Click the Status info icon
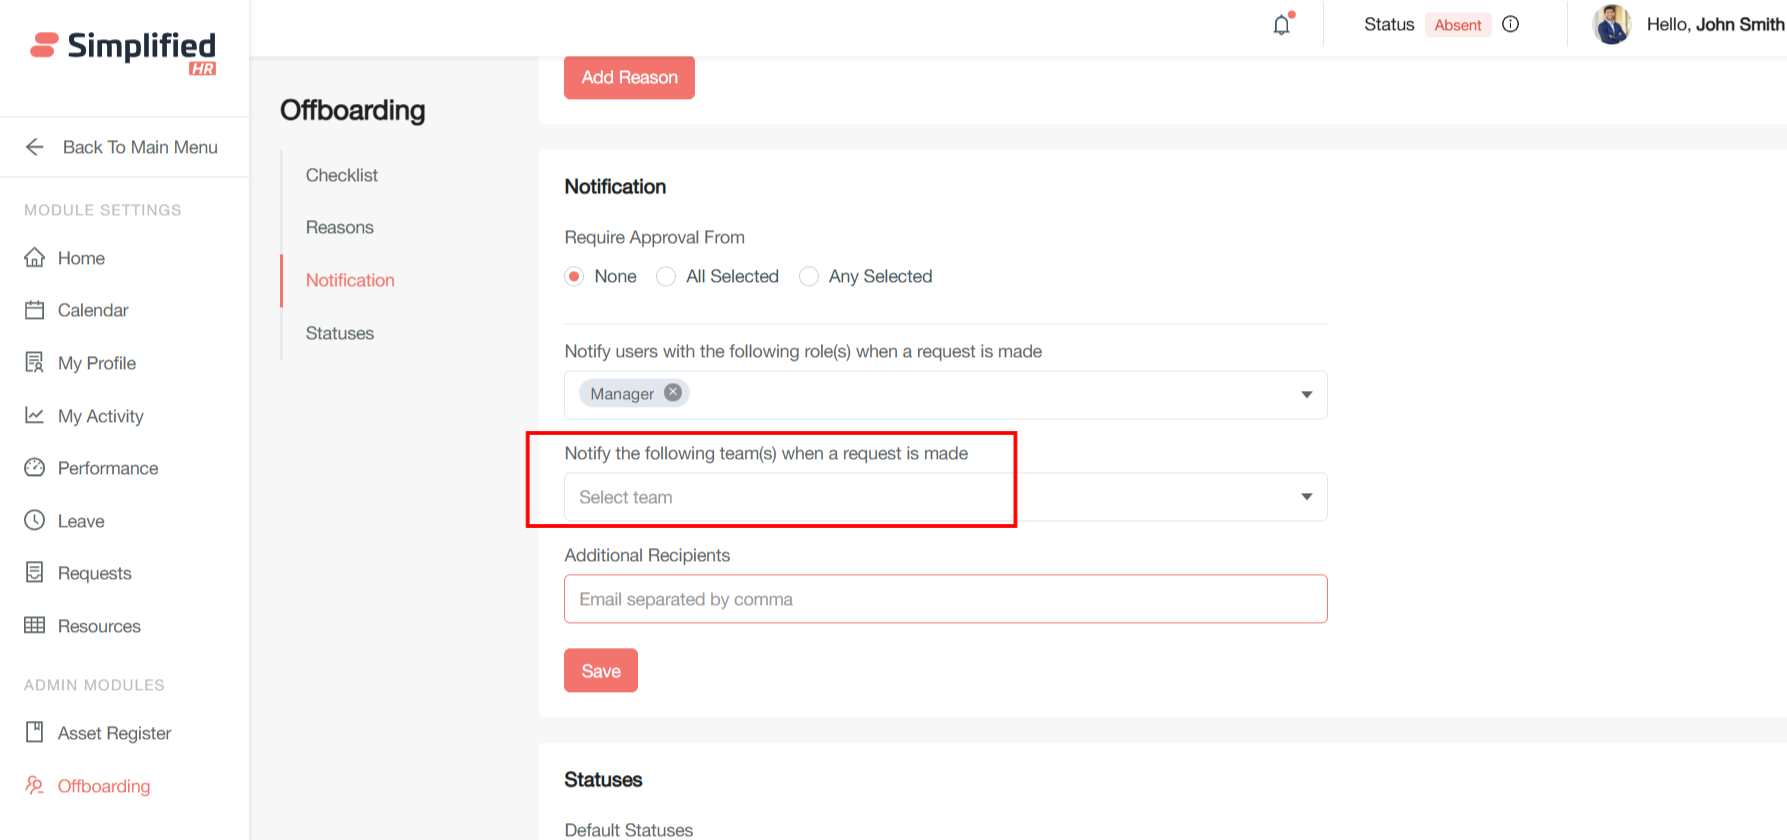1787x840 pixels. click(x=1510, y=25)
